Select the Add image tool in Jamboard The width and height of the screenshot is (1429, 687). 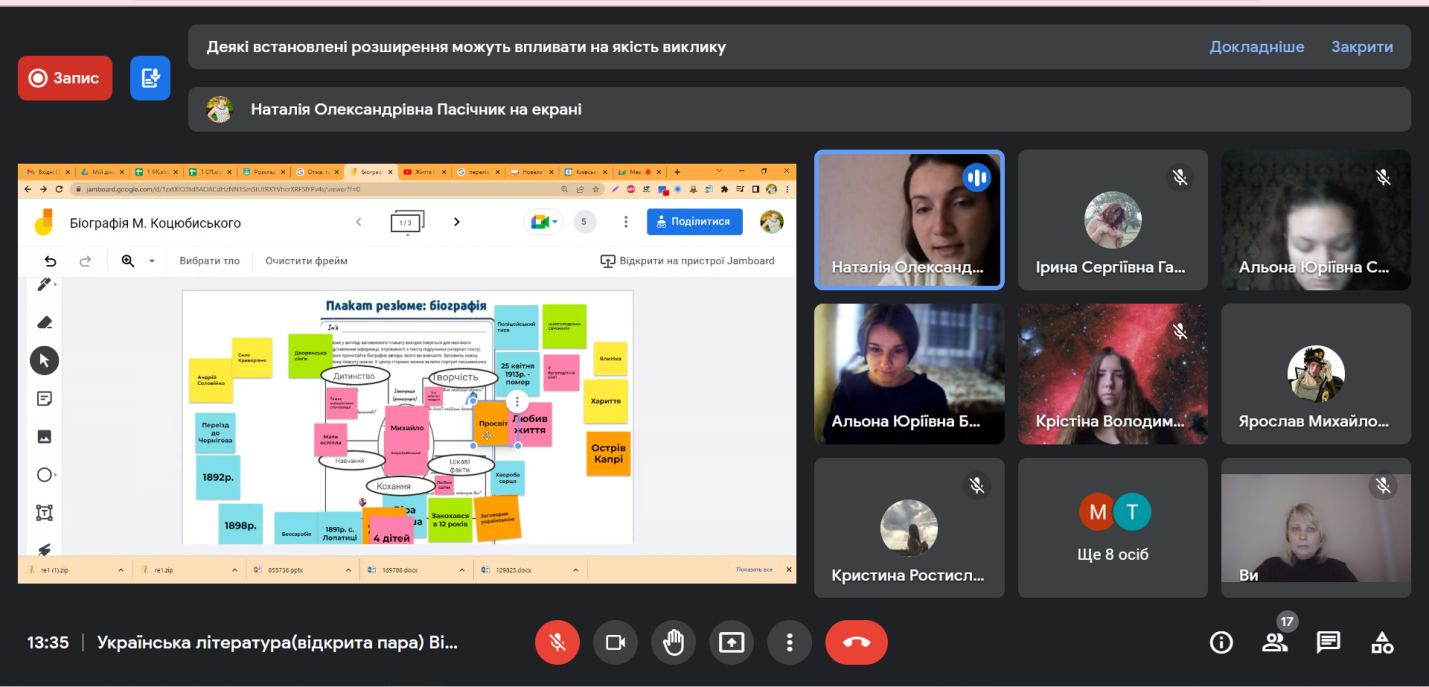pyautogui.click(x=44, y=436)
